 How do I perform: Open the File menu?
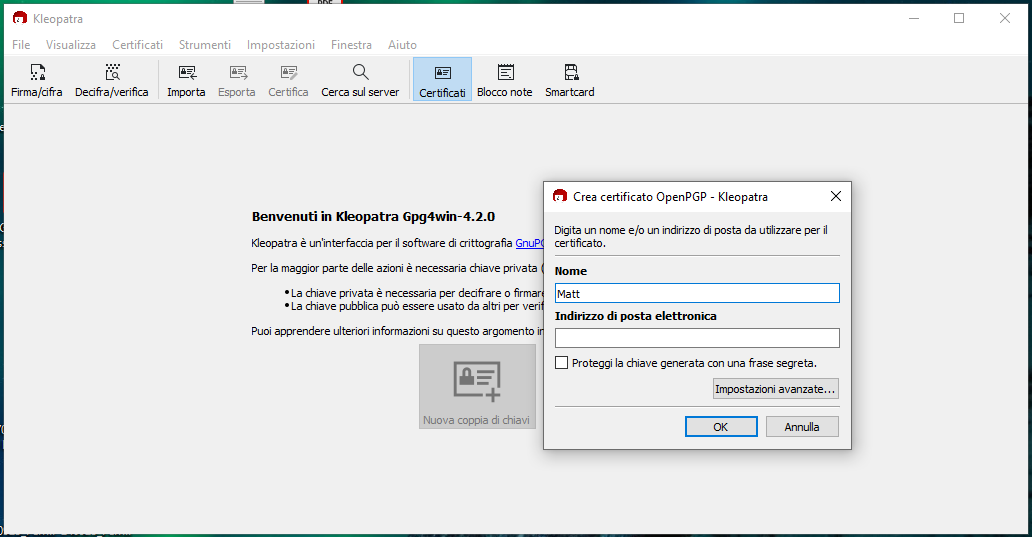[21, 45]
